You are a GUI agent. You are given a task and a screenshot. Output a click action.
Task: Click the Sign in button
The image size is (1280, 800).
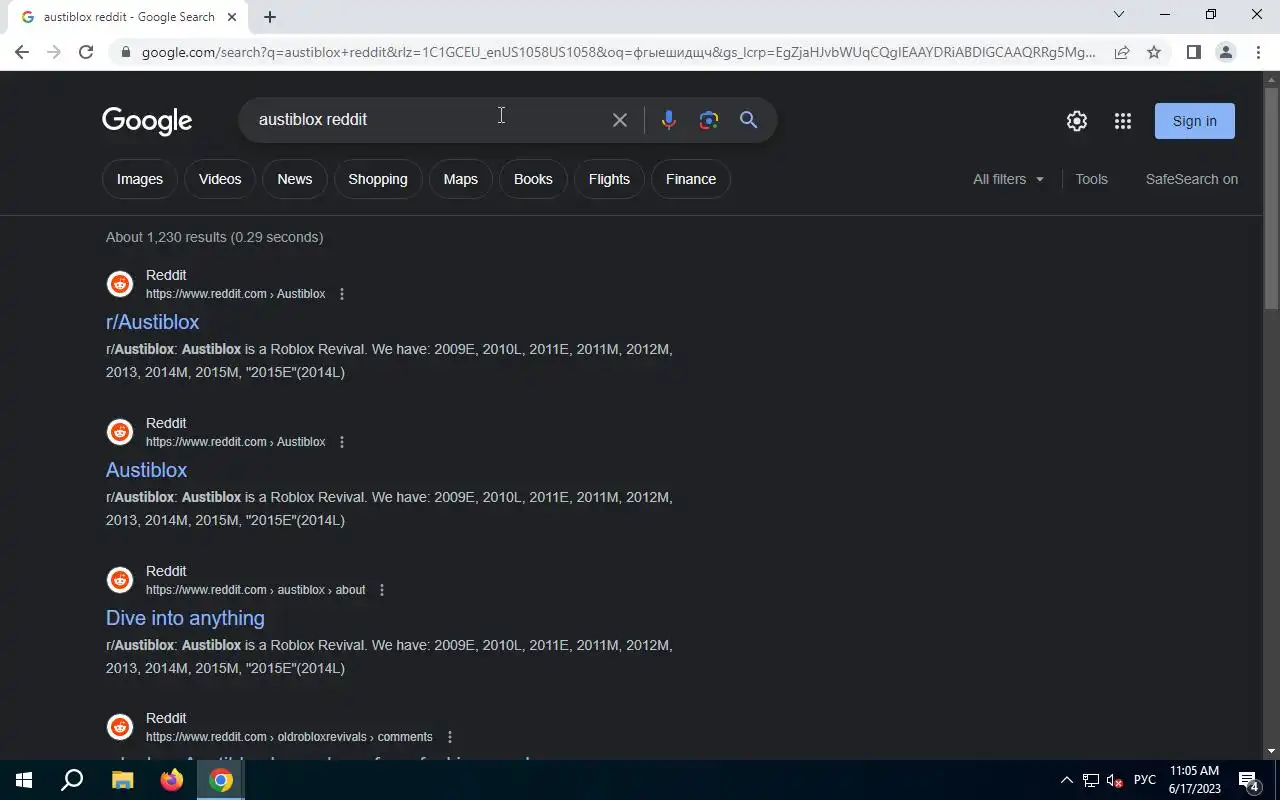coord(1195,121)
